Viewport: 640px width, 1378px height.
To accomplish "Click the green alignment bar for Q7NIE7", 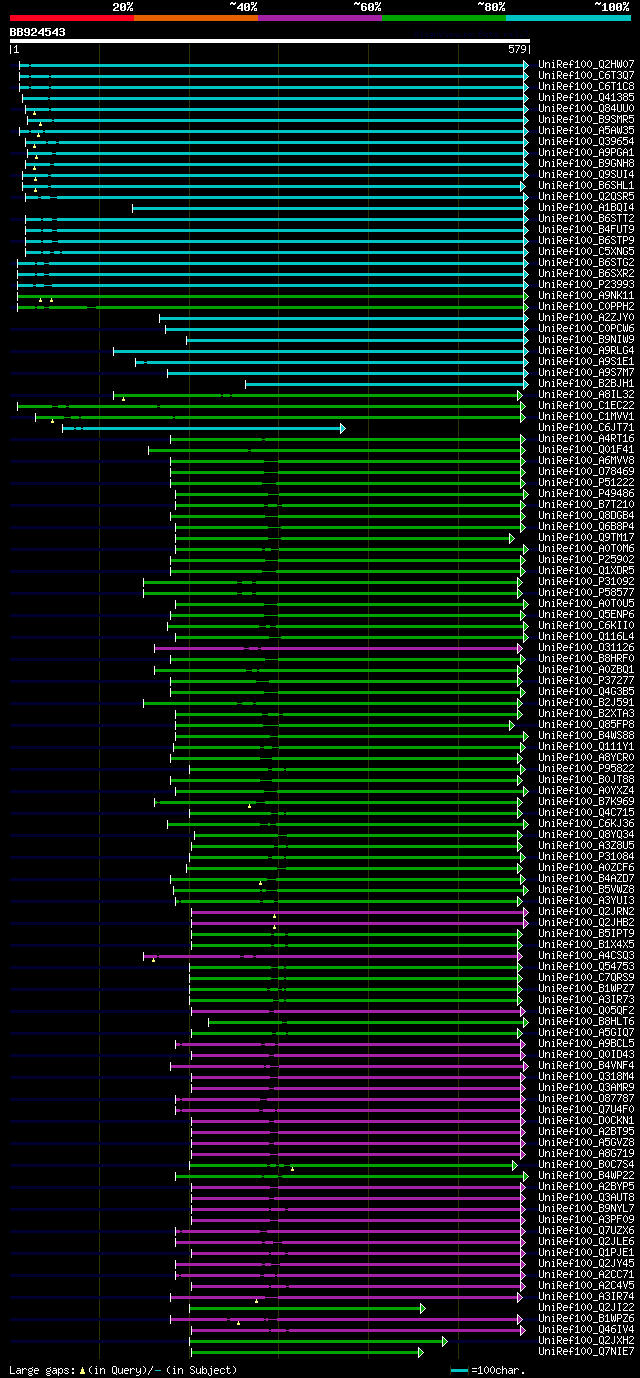I will click(x=307, y=1352).
